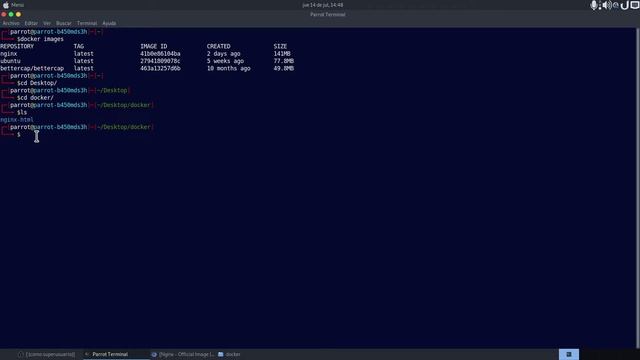Viewport: 640px width, 360px height.
Task: Open the Apple logo Menu launcher
Action: 13,5
